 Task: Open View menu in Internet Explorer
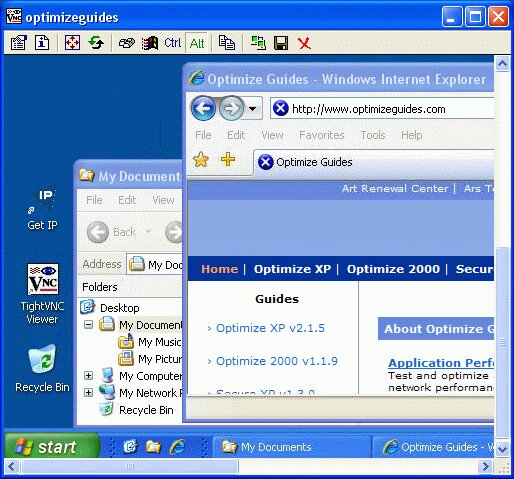pyautogui.click(x=272, y=135)
